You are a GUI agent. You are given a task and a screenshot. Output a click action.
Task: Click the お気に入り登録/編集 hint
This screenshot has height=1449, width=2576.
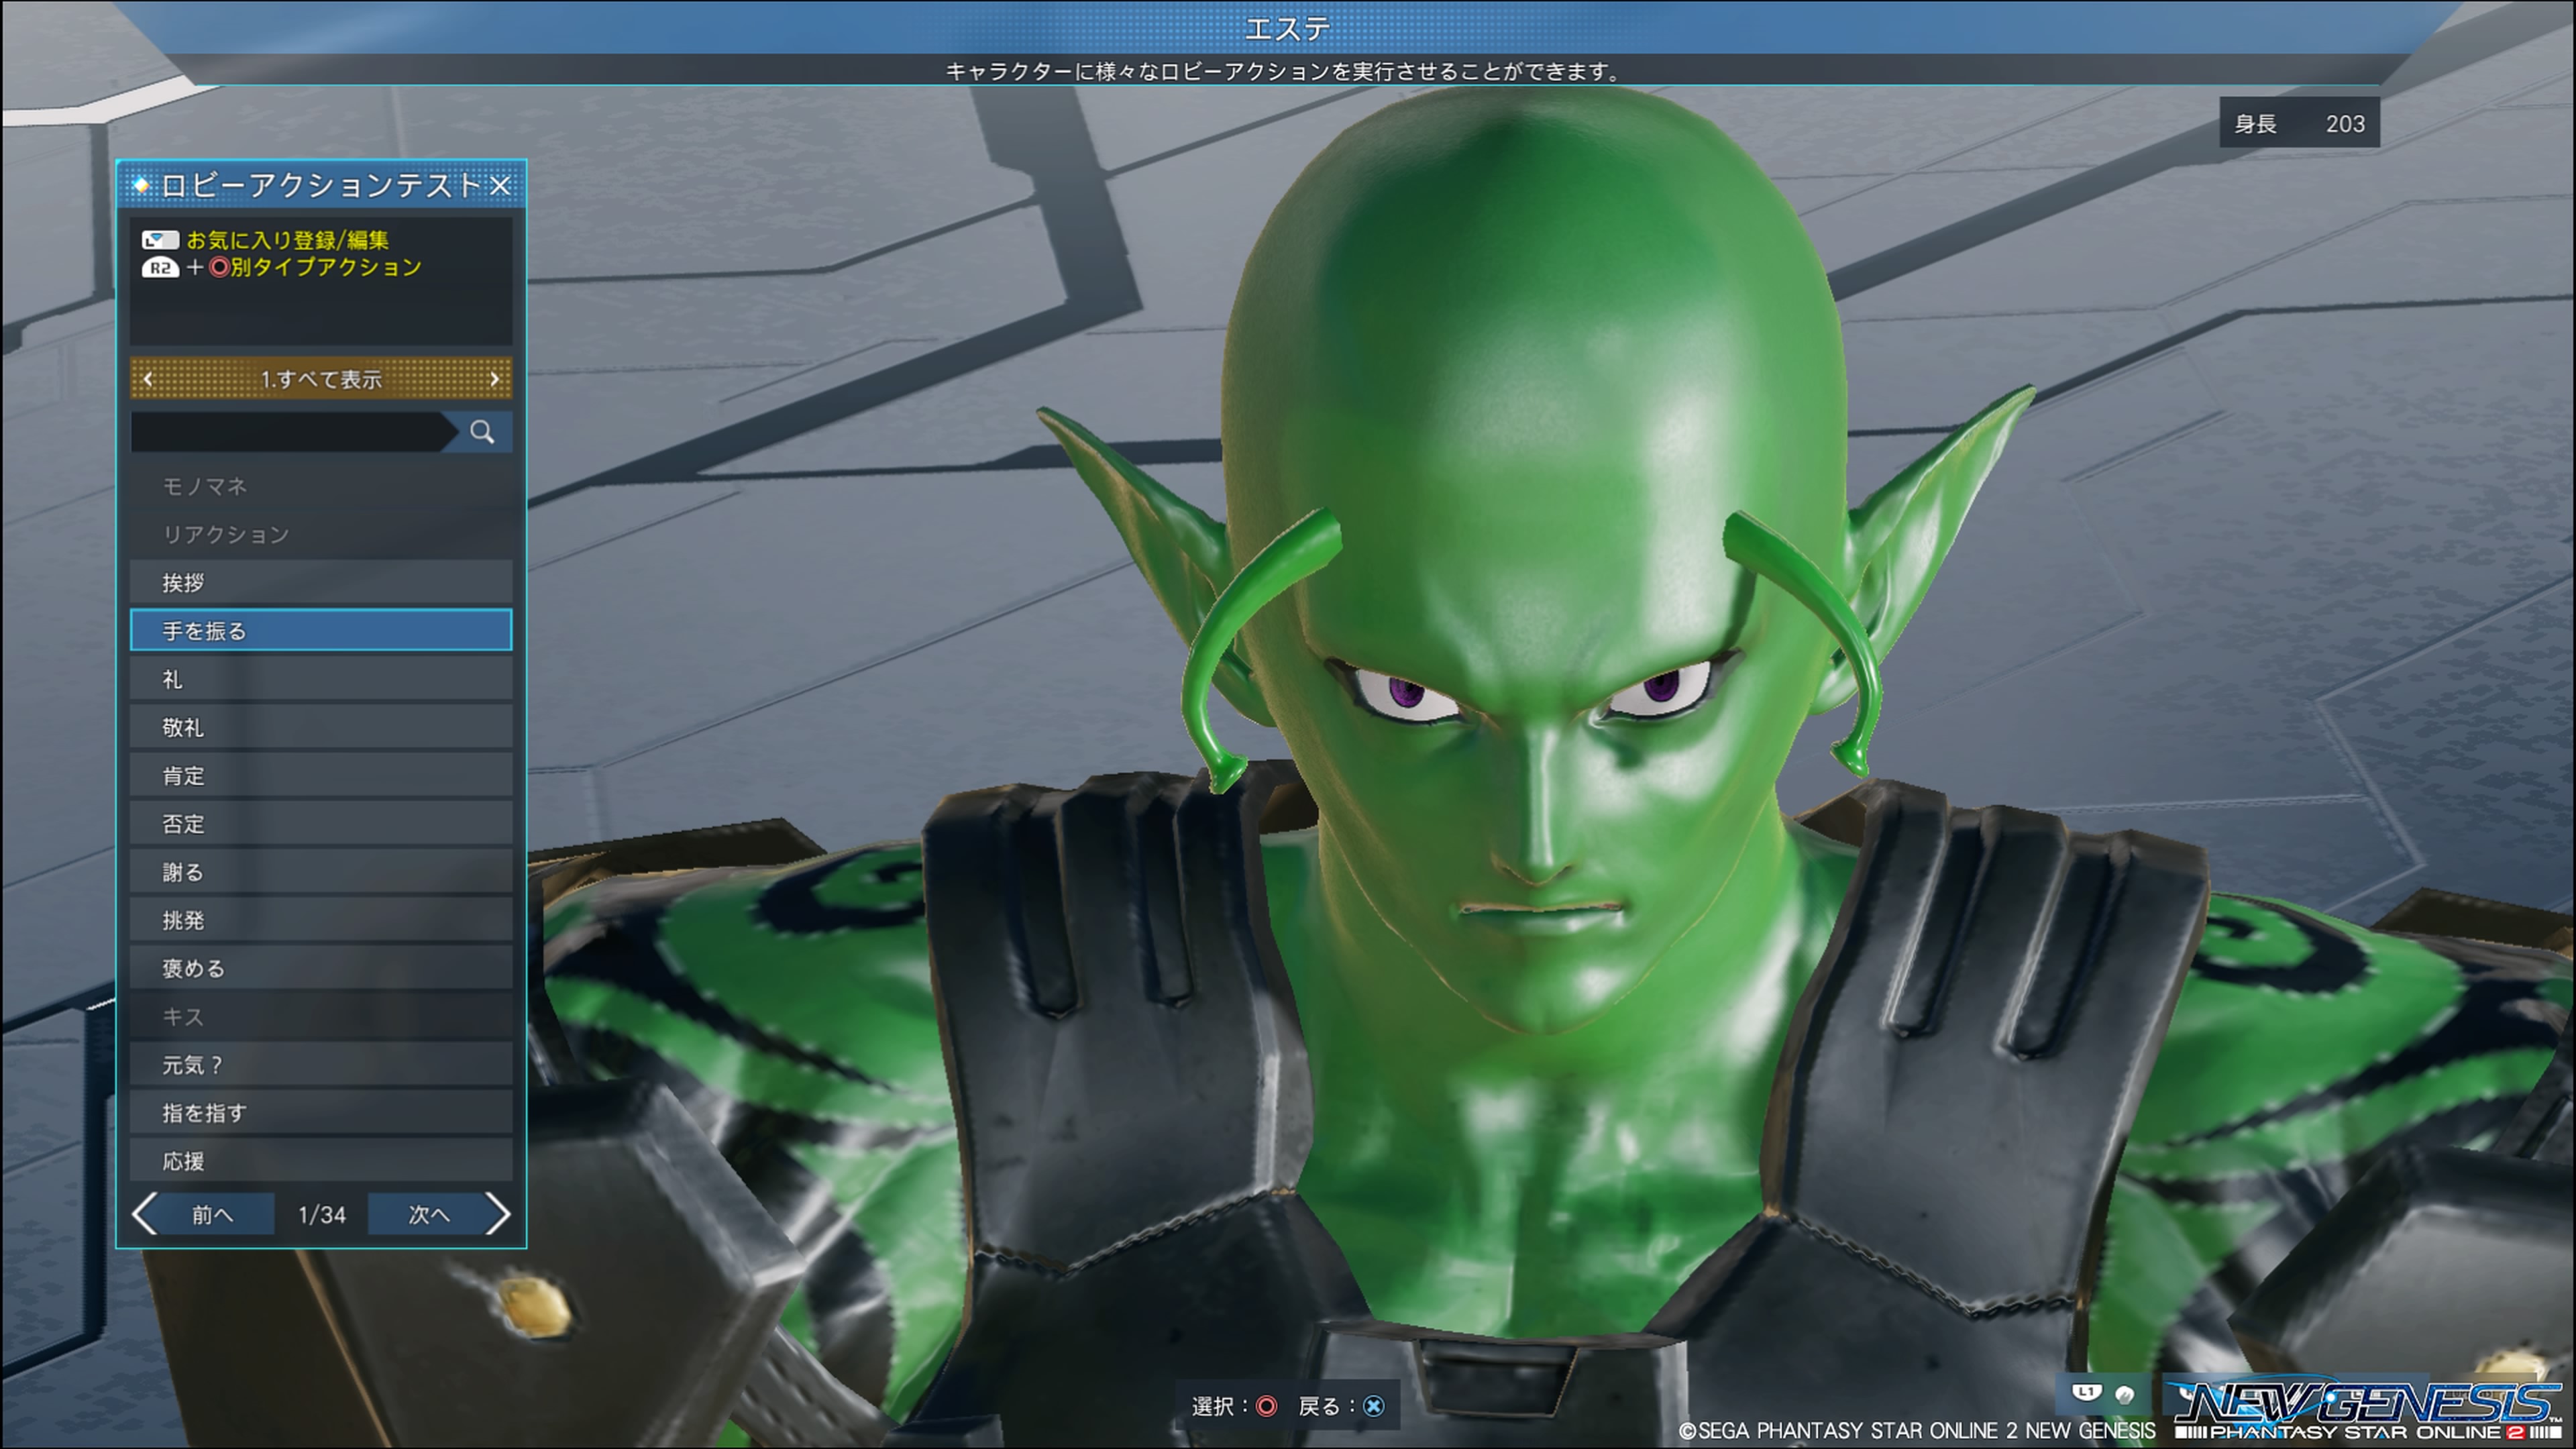click(287, 240)
